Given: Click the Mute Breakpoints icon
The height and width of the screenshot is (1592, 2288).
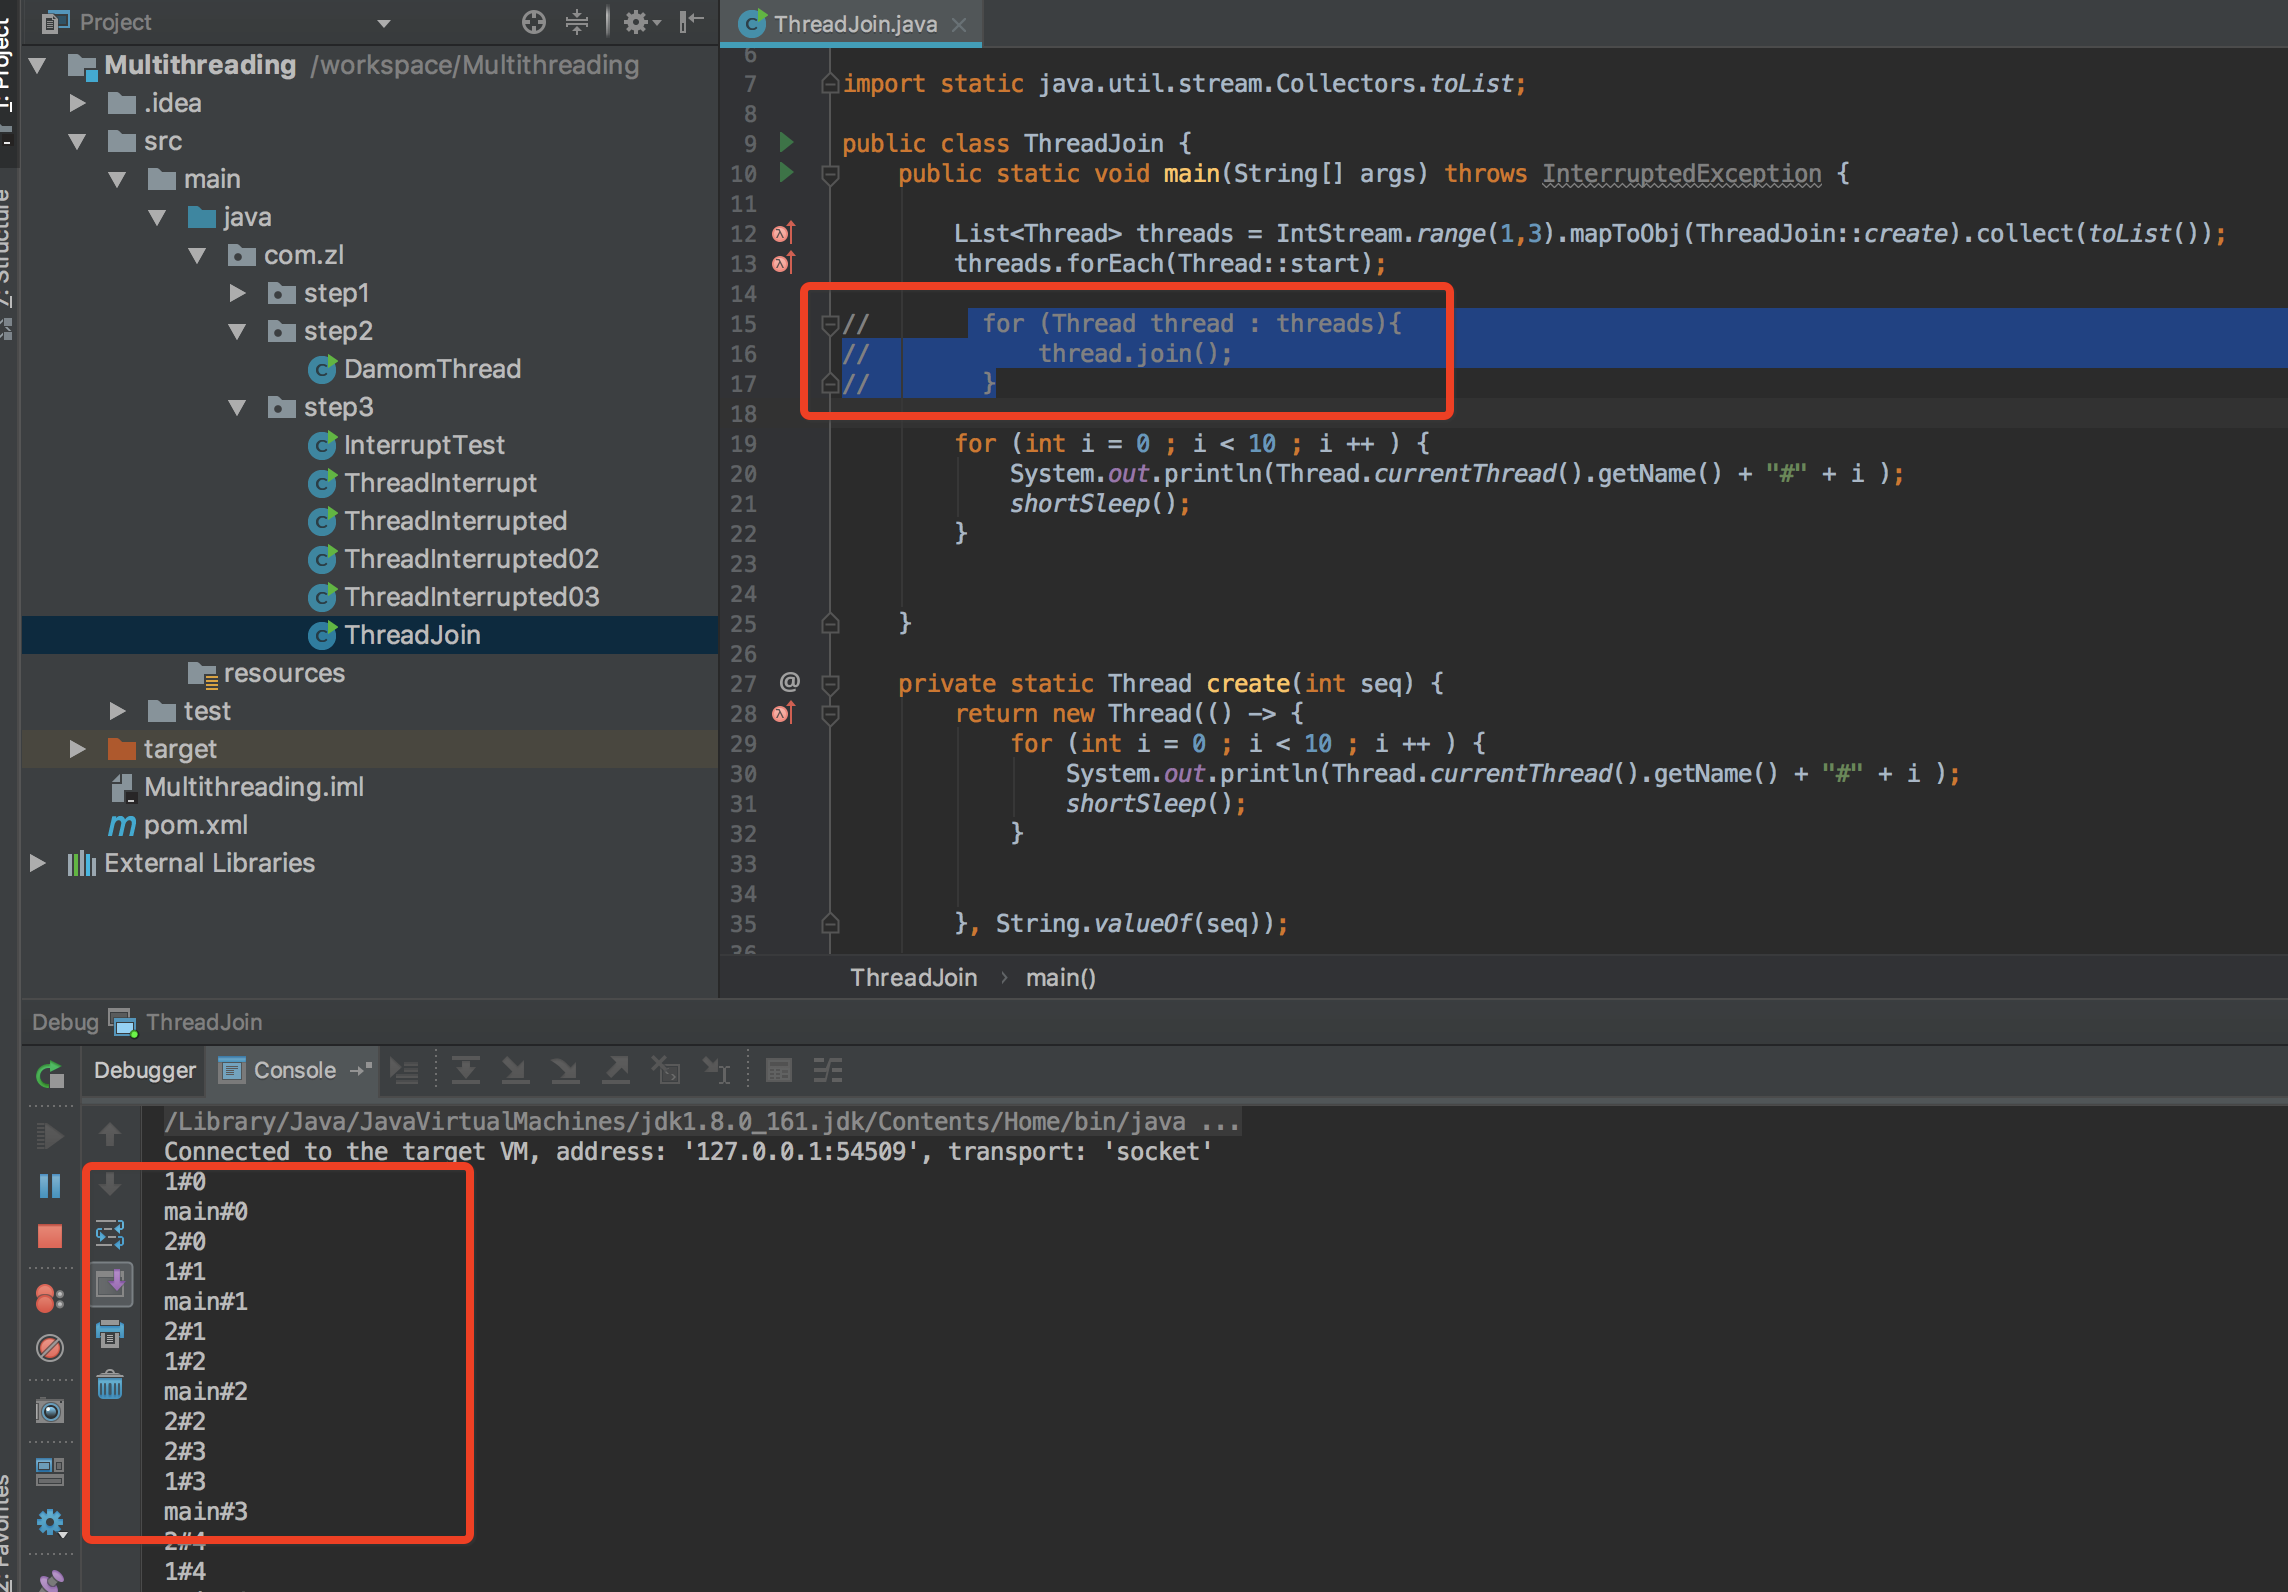Looking at the screenshot, I should click(49, 1348).
